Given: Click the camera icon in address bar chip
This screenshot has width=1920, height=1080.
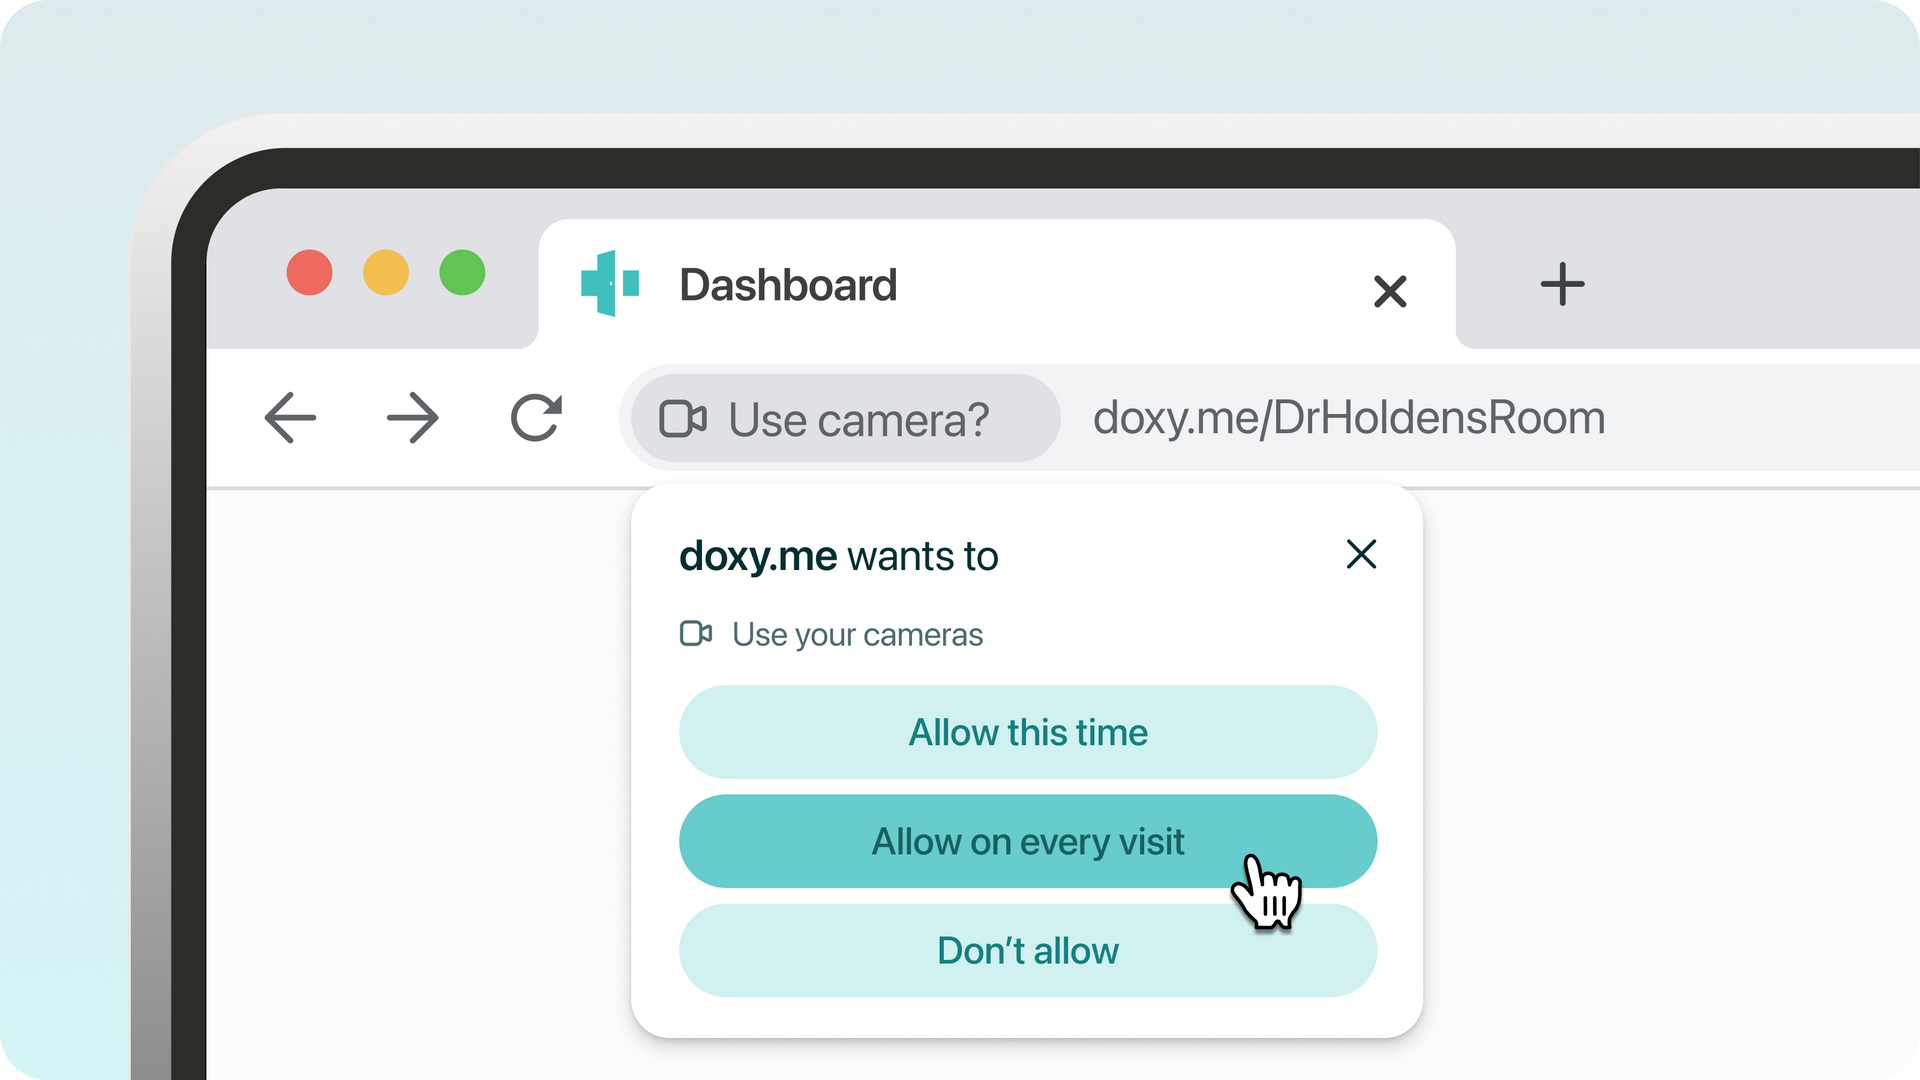Looking at the screenshot, I should tap(683, 419).
